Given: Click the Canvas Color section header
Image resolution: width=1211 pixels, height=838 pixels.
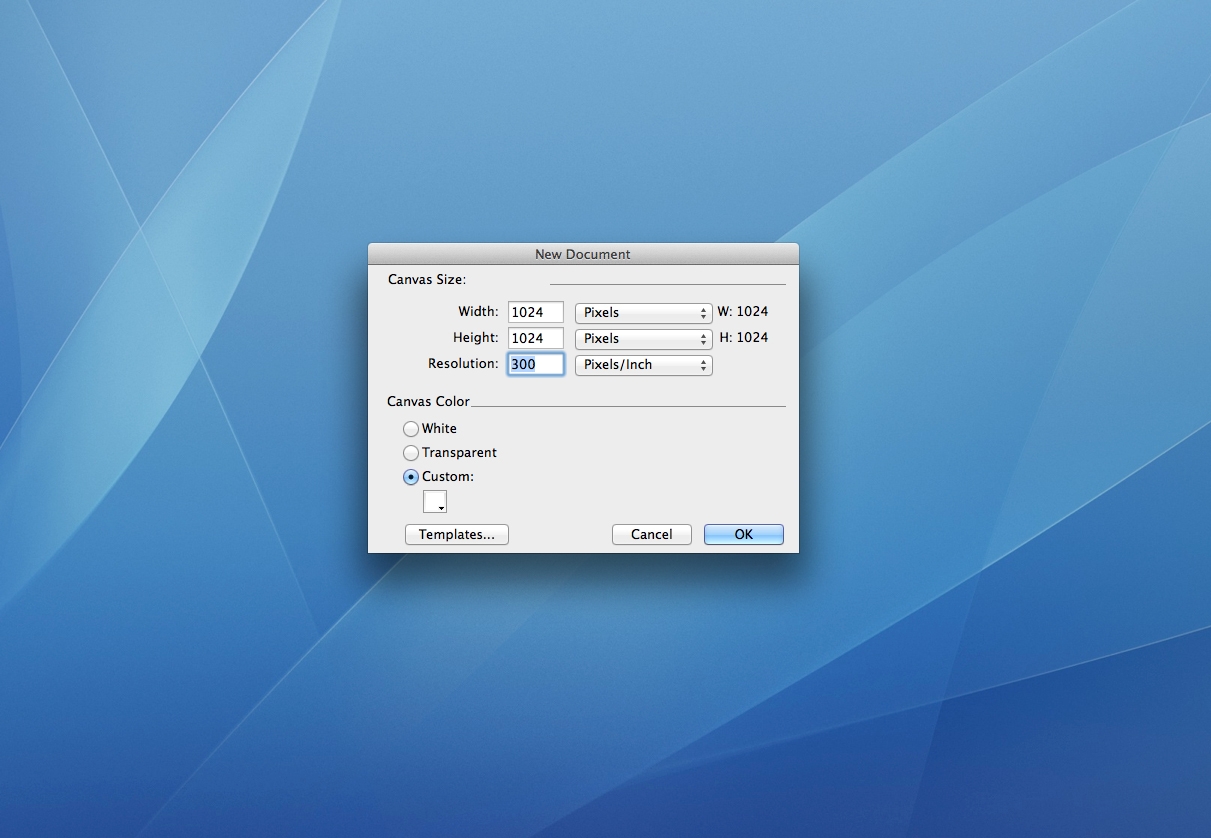Looking at the screenshot, I should 428,401.
